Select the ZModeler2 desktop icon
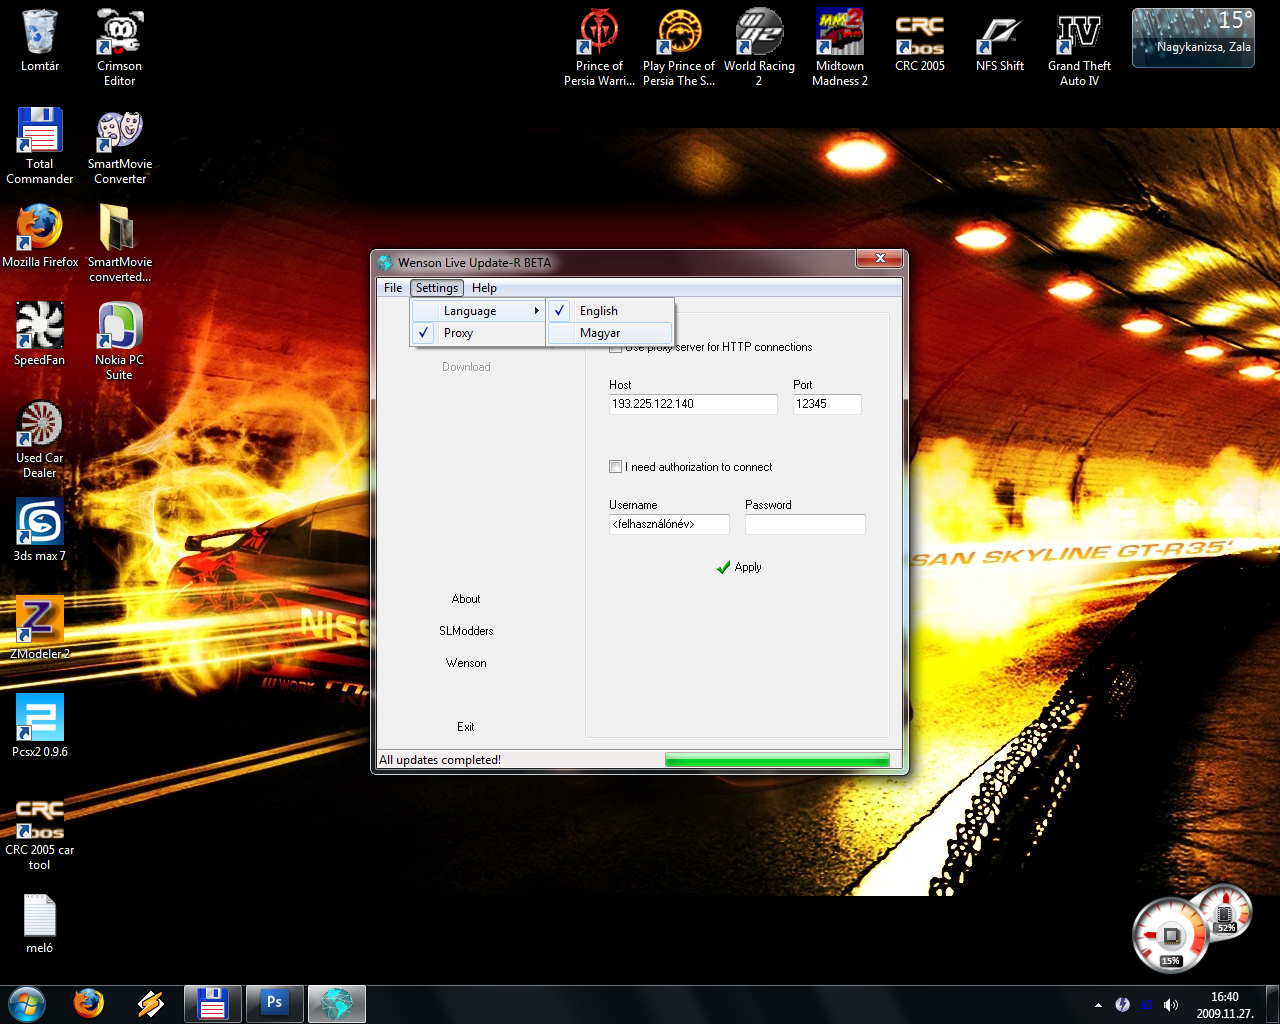Viewport: 1280px width, 1024px height. click(x=40, y=629)
